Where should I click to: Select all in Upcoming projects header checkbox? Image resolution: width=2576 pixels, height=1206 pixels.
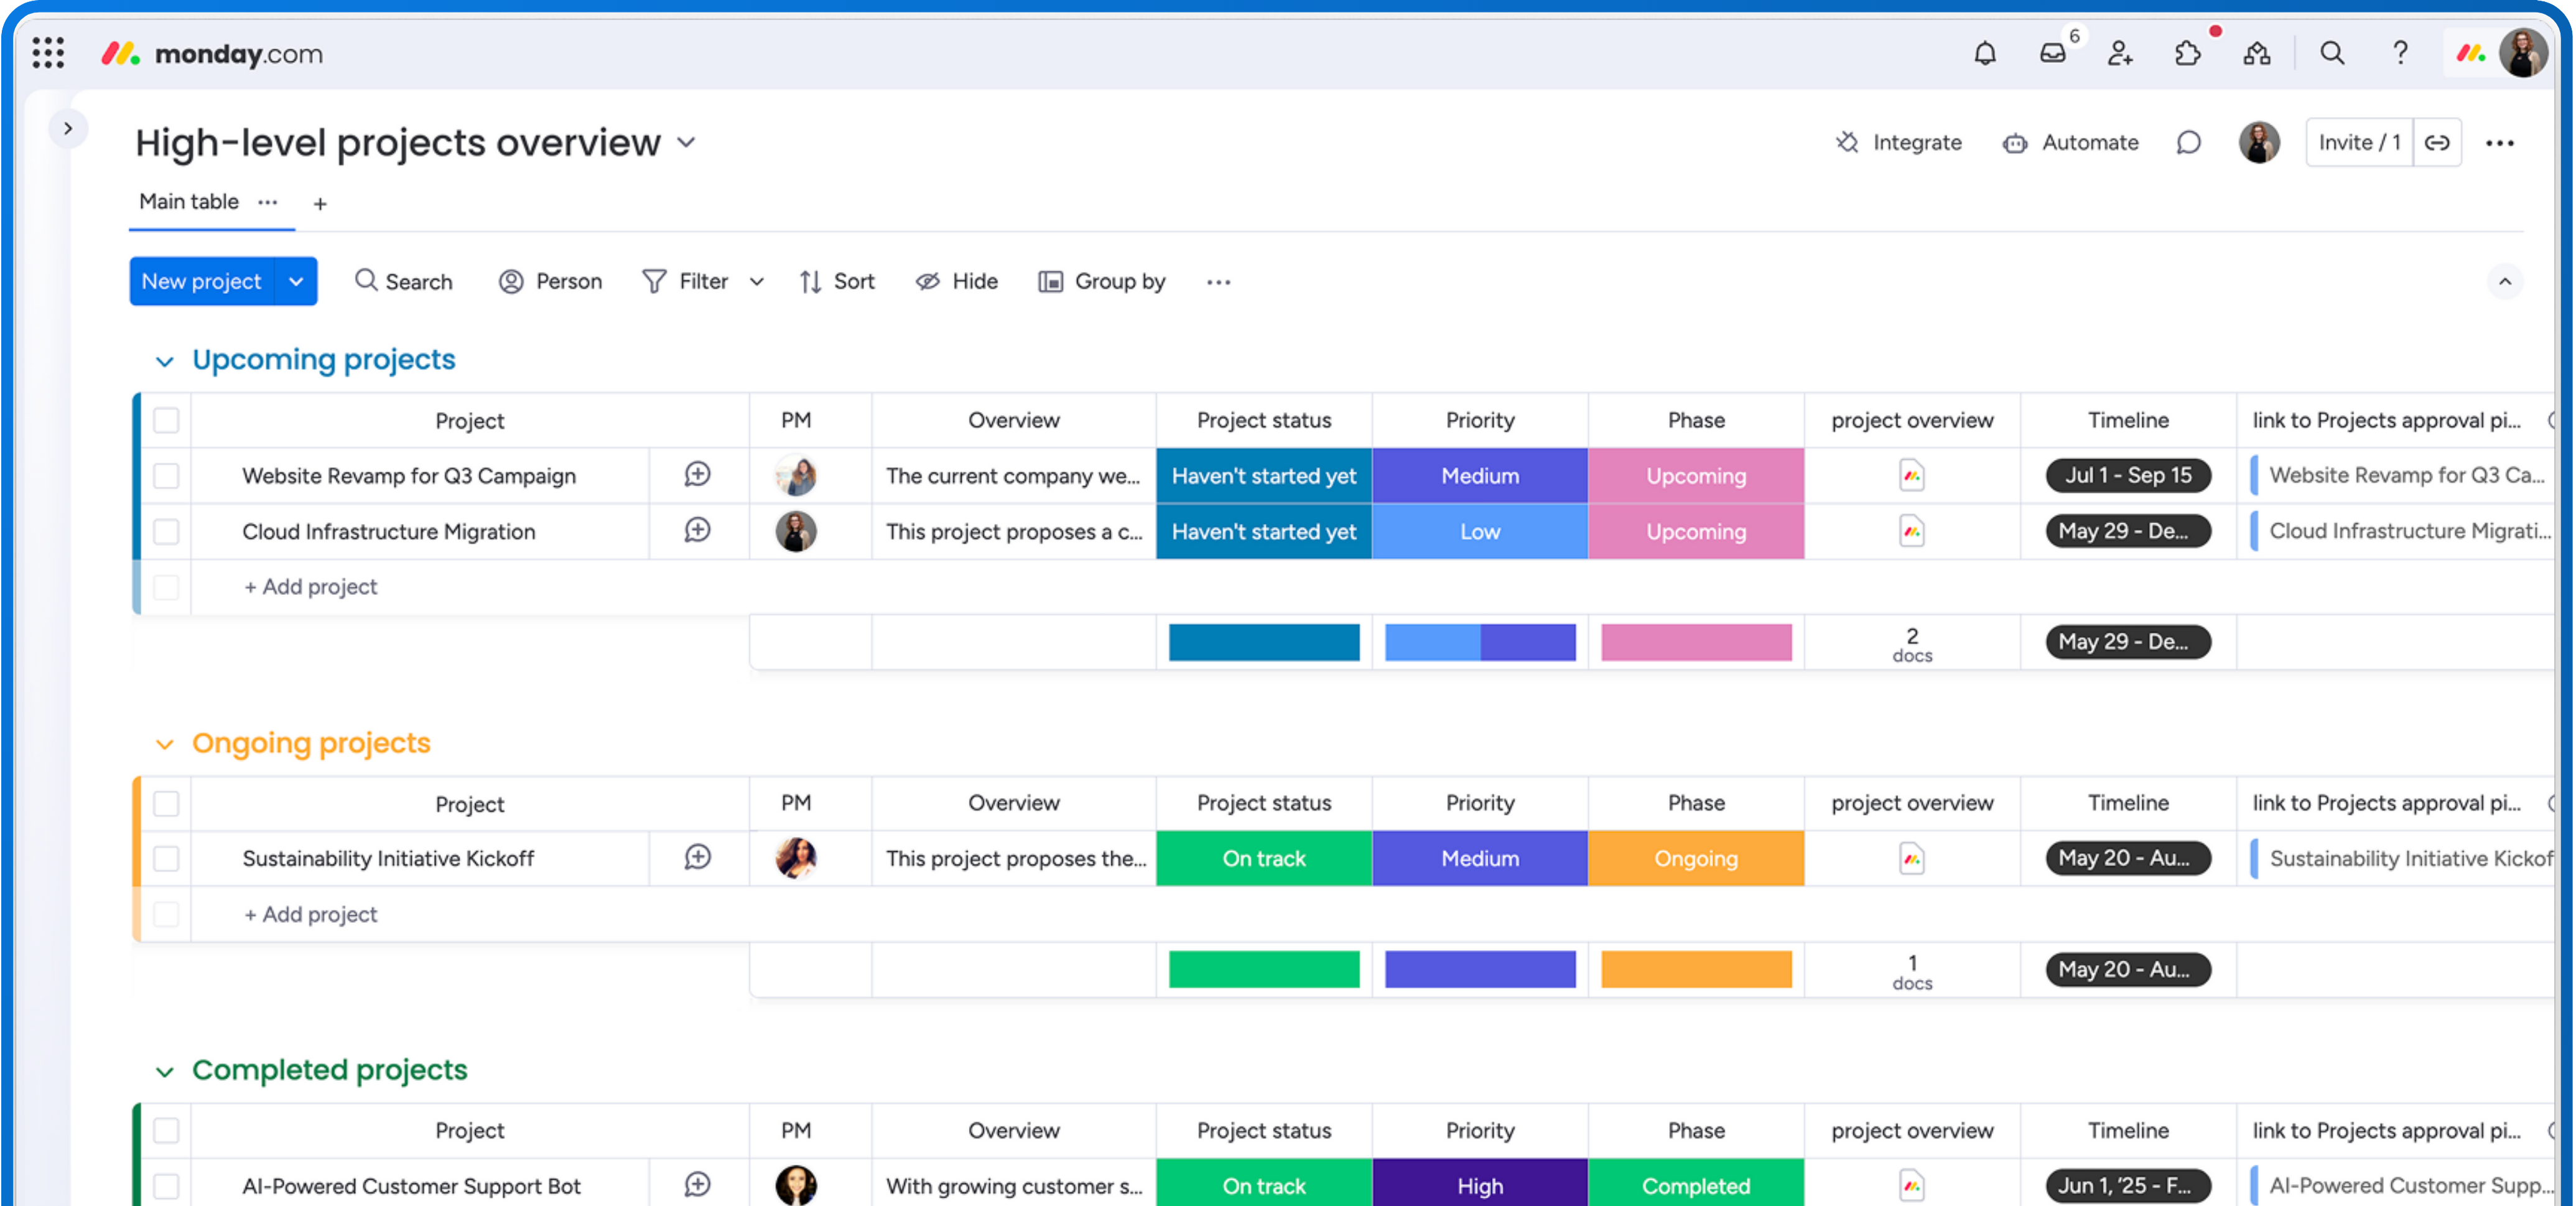(x=166, y=420)
